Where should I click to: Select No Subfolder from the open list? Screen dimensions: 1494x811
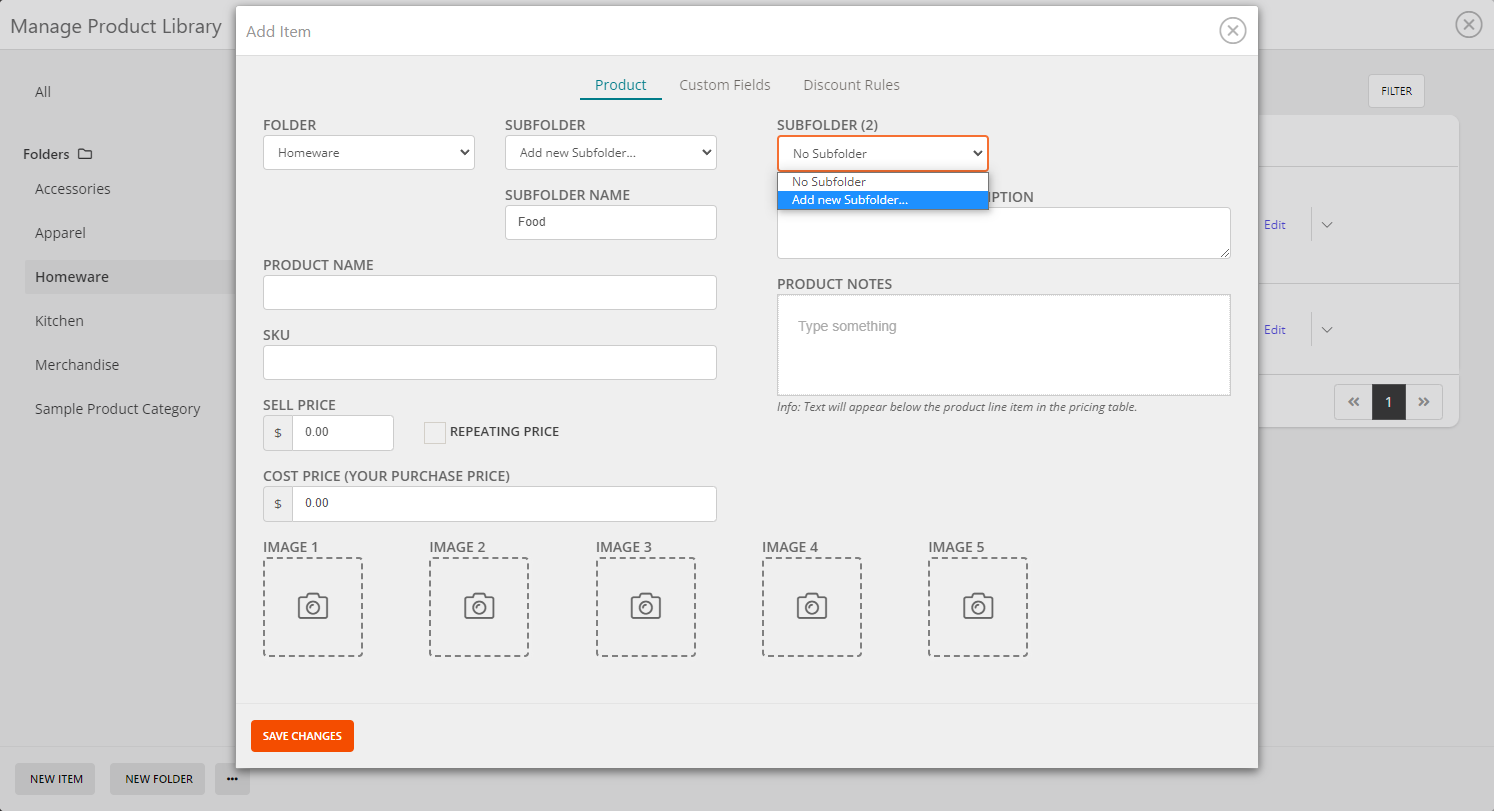[x=883, y=181]
